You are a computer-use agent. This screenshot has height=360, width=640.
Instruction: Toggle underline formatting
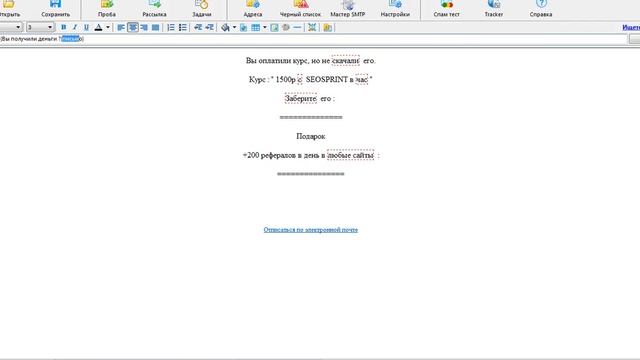(86, 27)
